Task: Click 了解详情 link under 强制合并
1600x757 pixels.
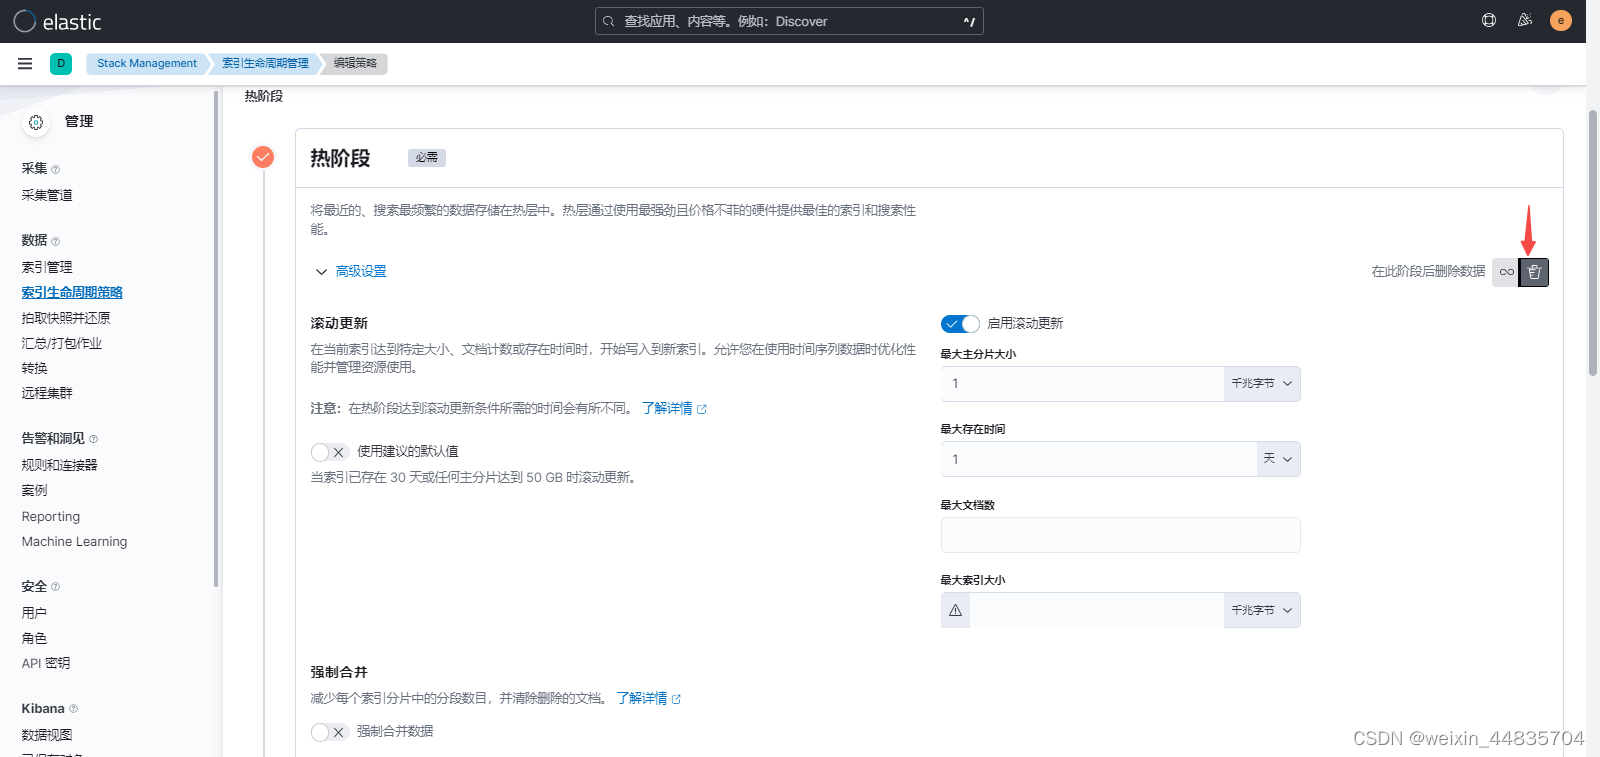Action: [642, 698]
